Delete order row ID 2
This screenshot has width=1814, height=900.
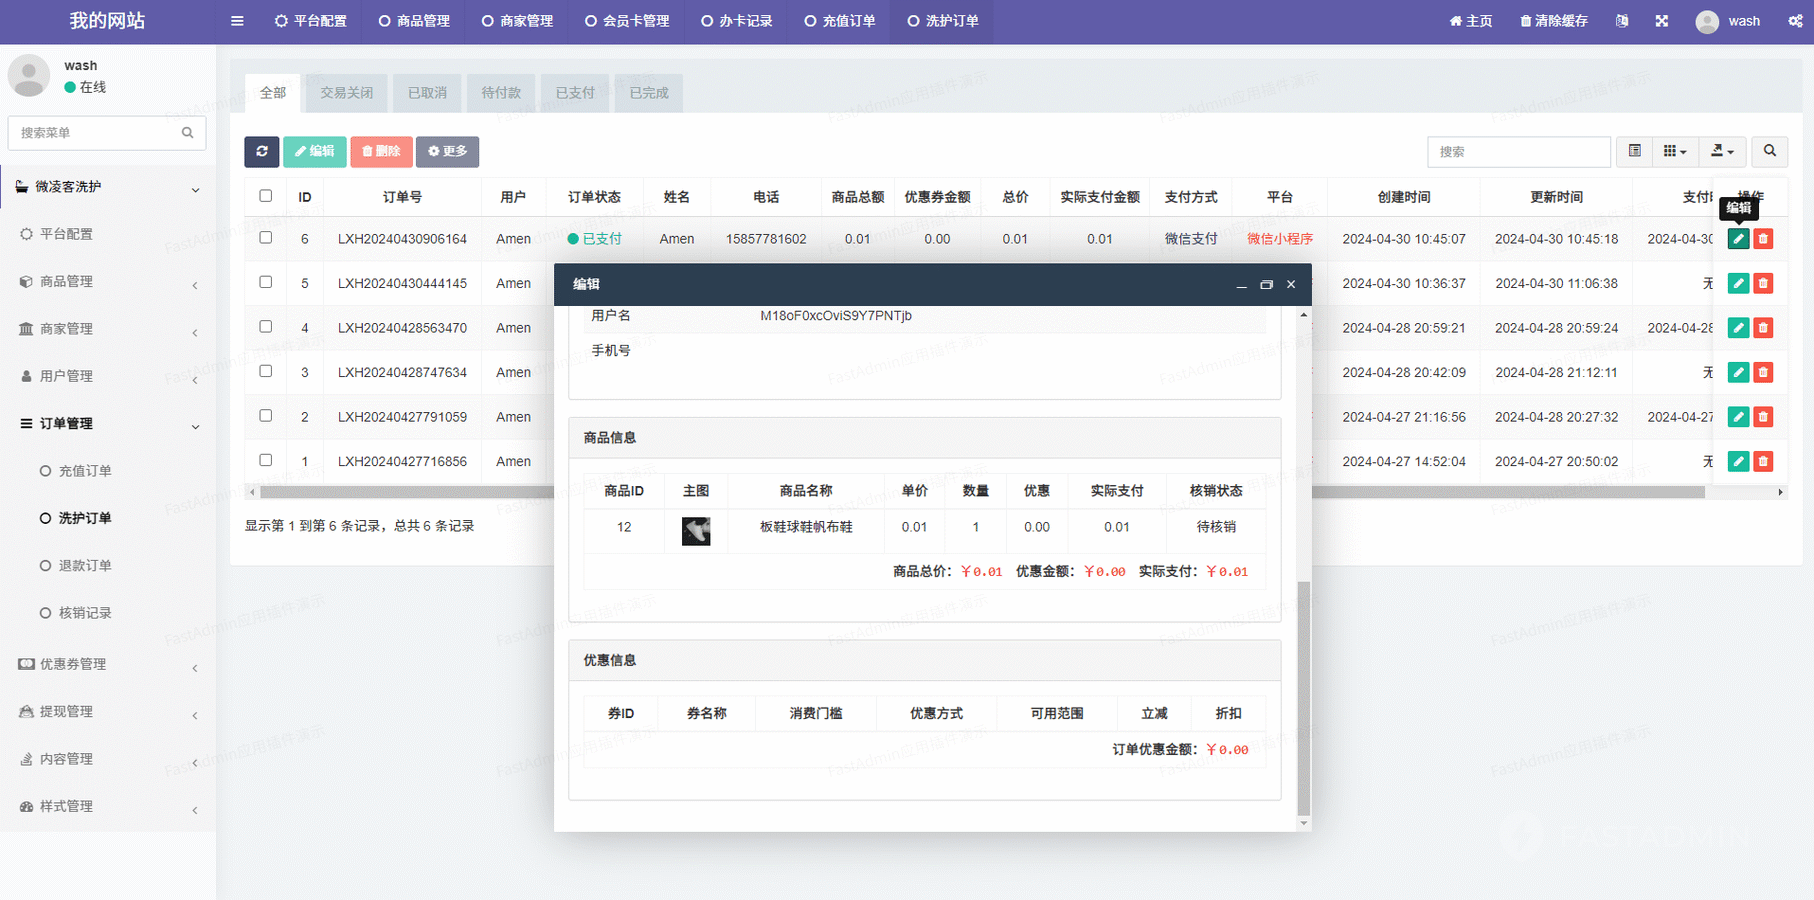point(1763,417)
